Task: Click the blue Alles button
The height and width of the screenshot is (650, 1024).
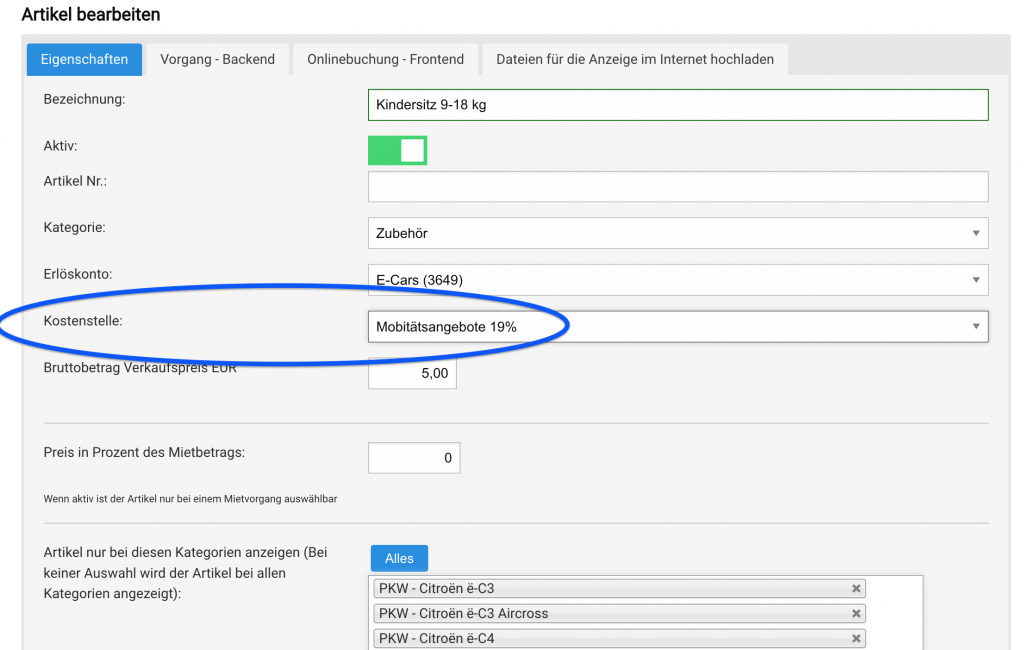Action: coord(399,559)
